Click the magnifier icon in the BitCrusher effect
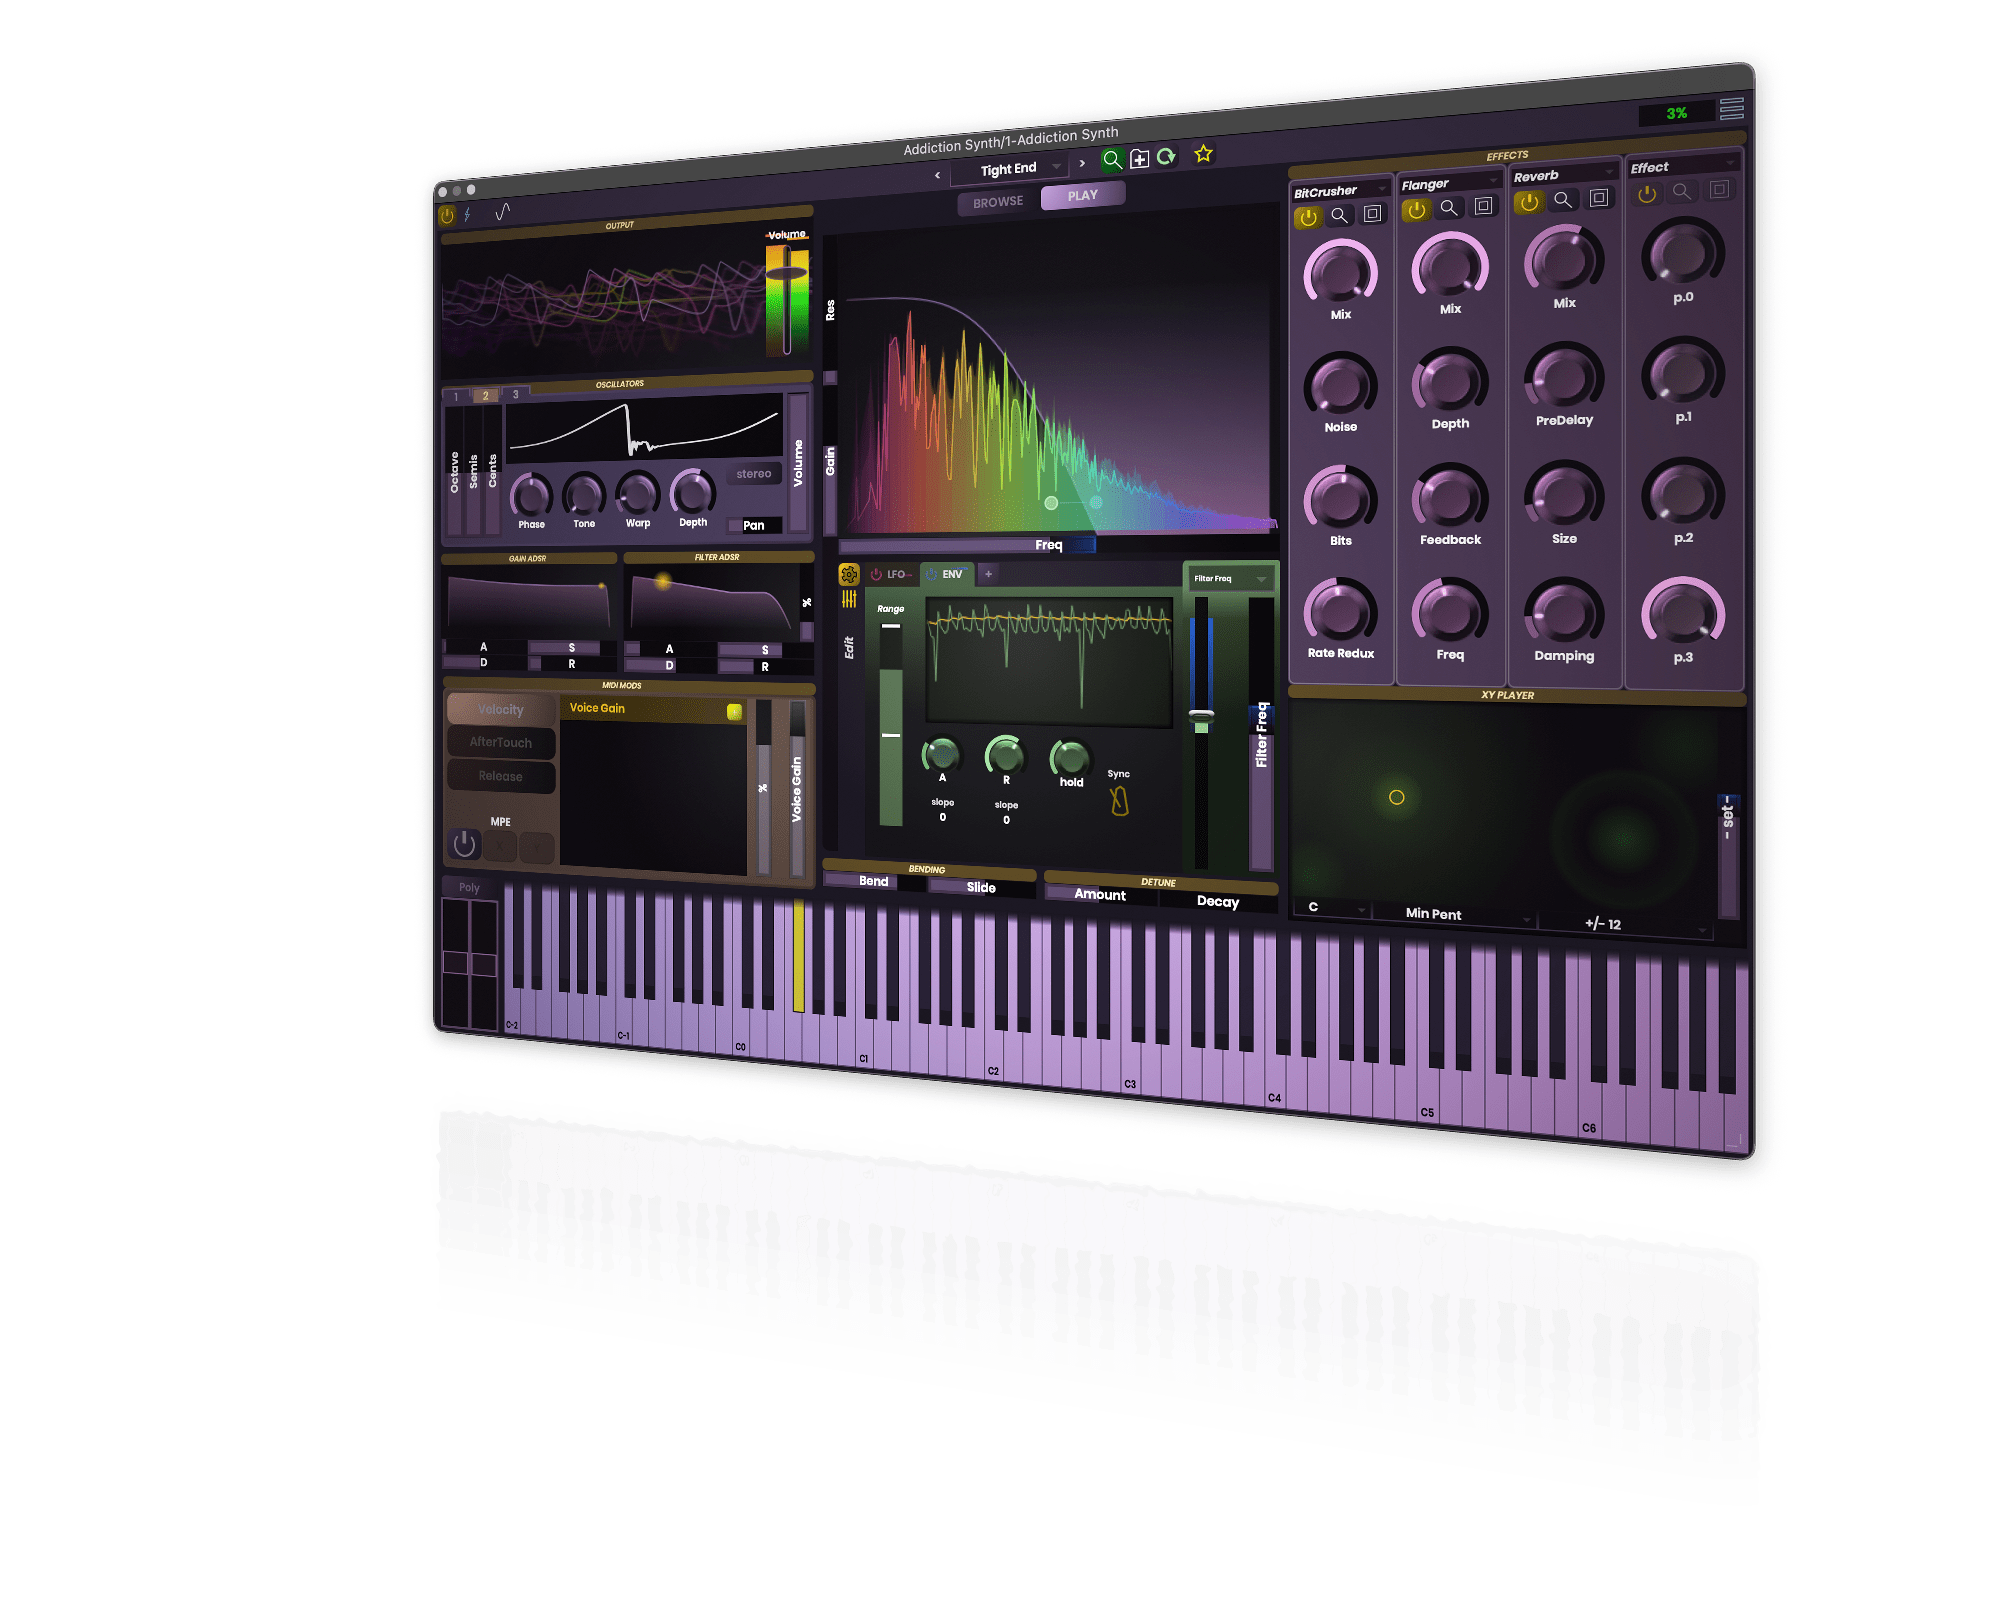 (1342, 215)
